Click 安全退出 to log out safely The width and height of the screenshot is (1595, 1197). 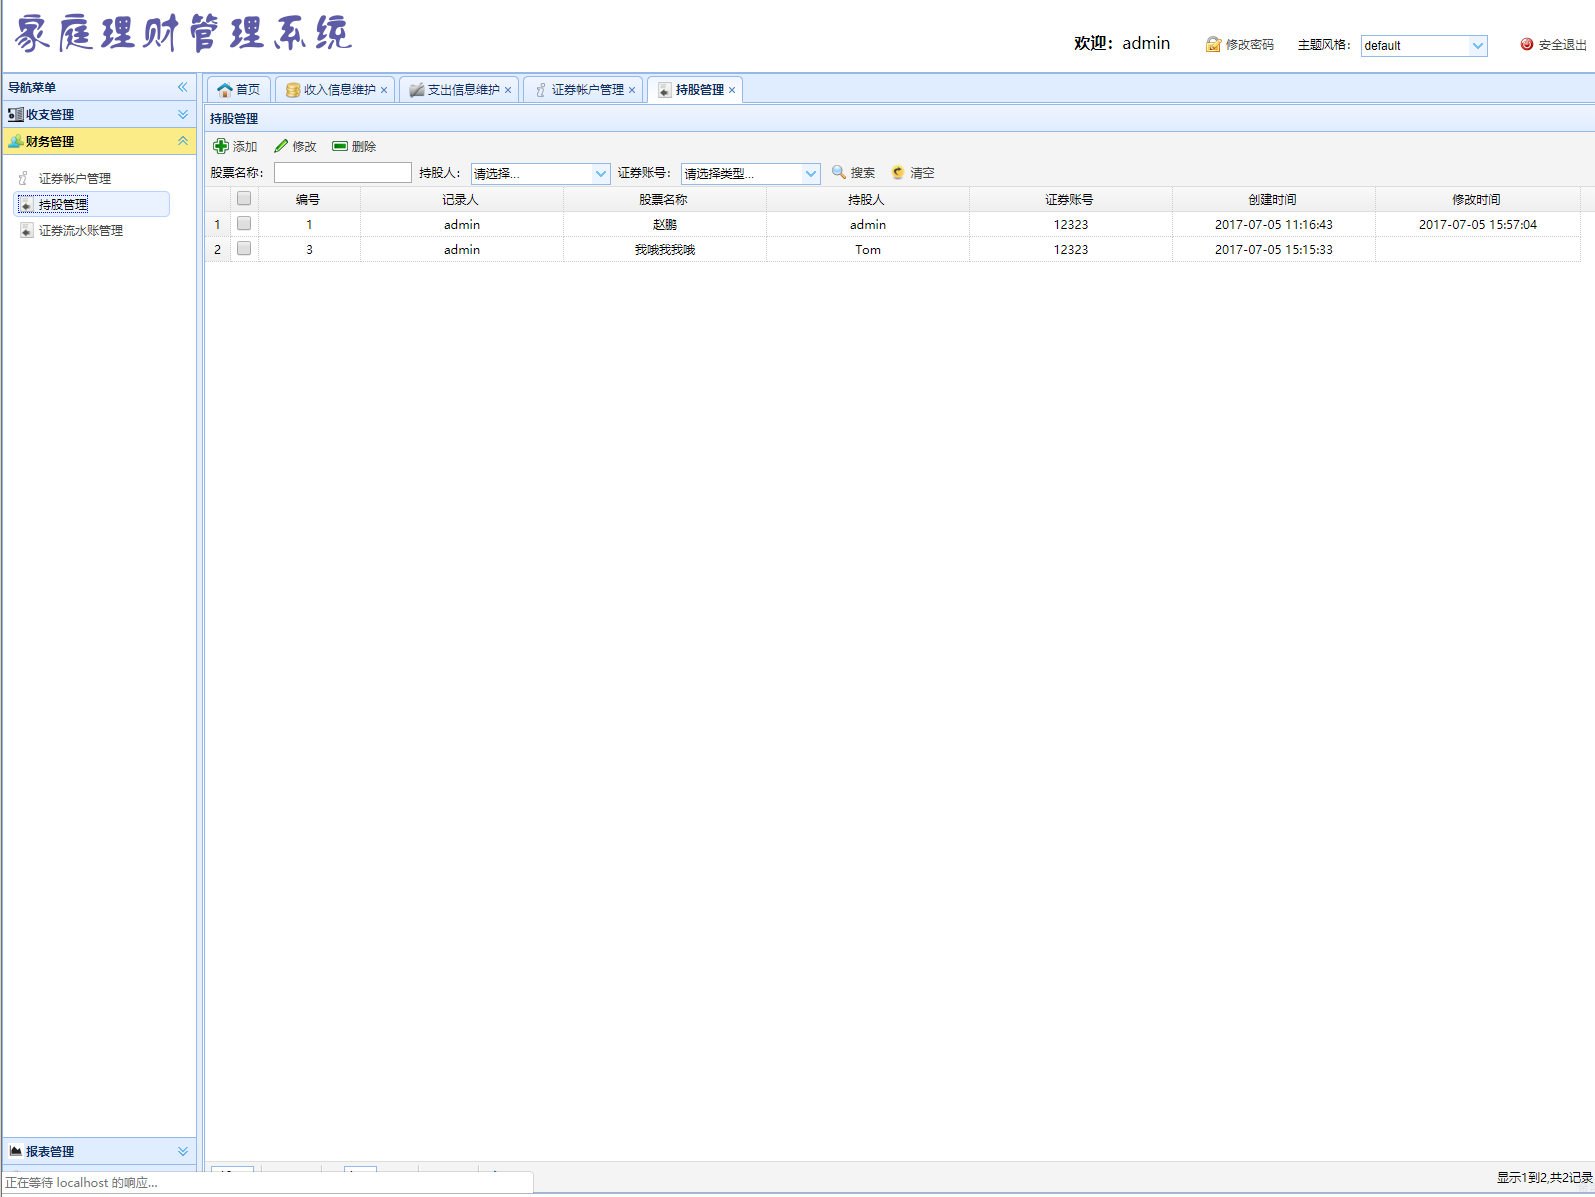(1553, 45)
